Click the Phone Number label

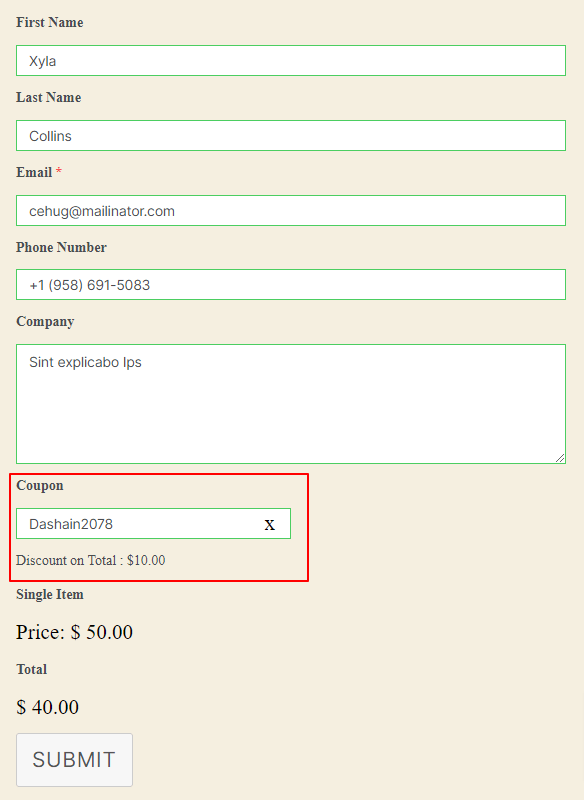61,247
